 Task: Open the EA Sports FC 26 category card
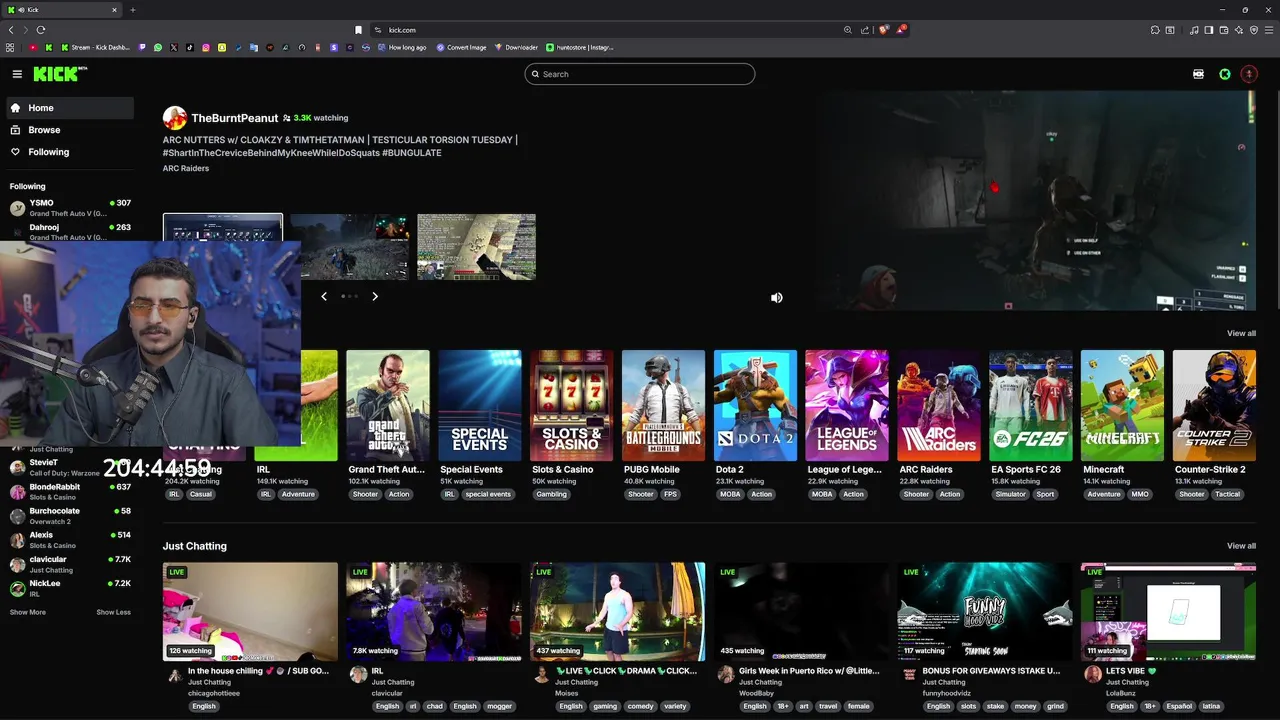point(1031,405)
